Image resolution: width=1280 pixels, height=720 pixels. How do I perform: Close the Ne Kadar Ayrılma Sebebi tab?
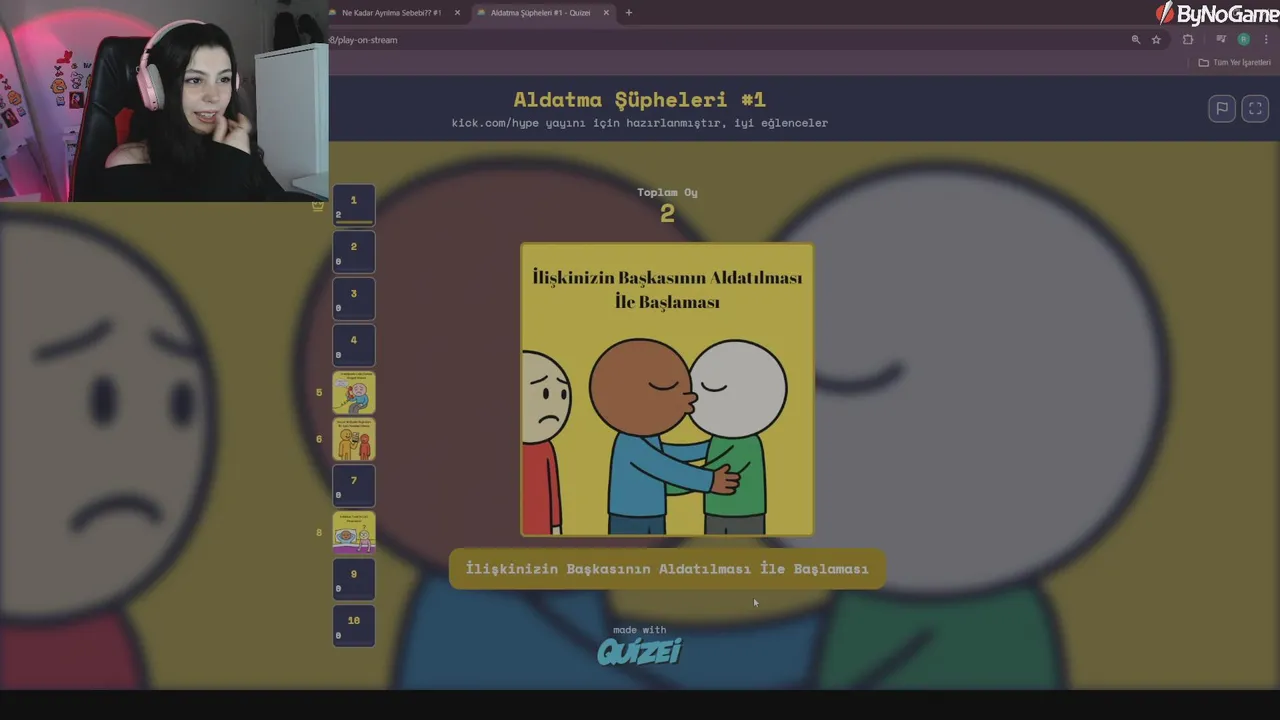[x=457, y=13]
